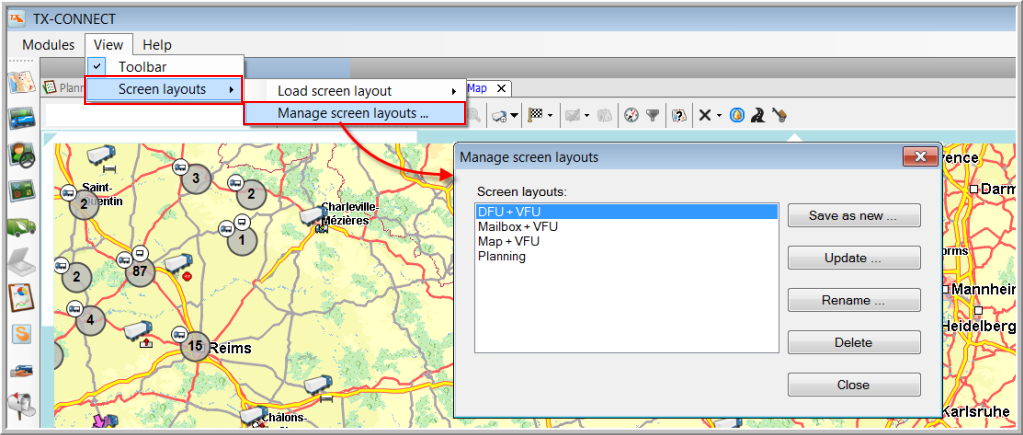Click the orange S icon in the sidebar
1023x435 pixels.
pos(21,334)
